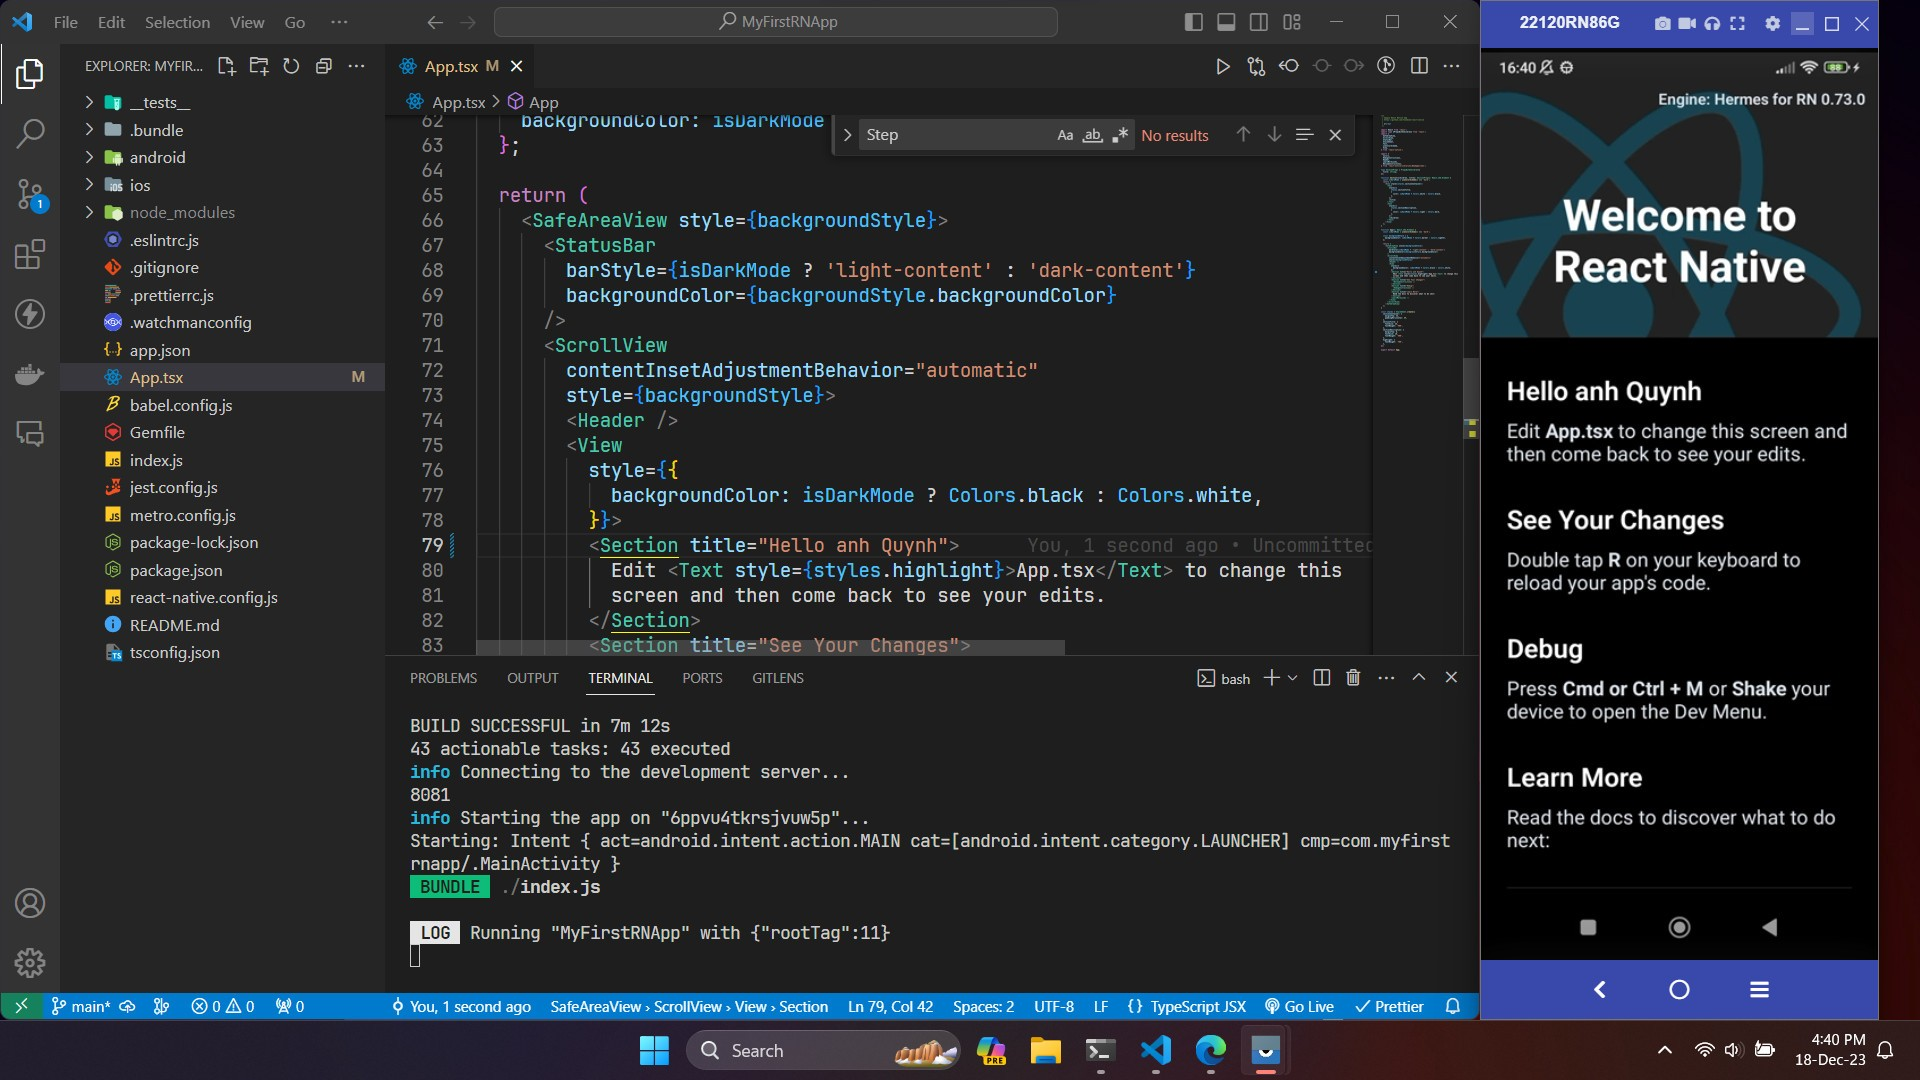Open the Selection menu
1920x1080 pixels.
(177, 22)
